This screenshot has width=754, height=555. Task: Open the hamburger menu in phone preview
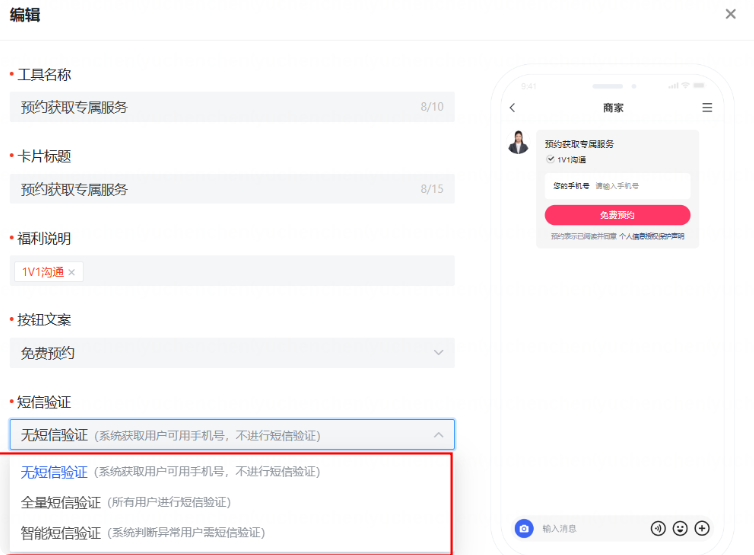tap(707, 108)
